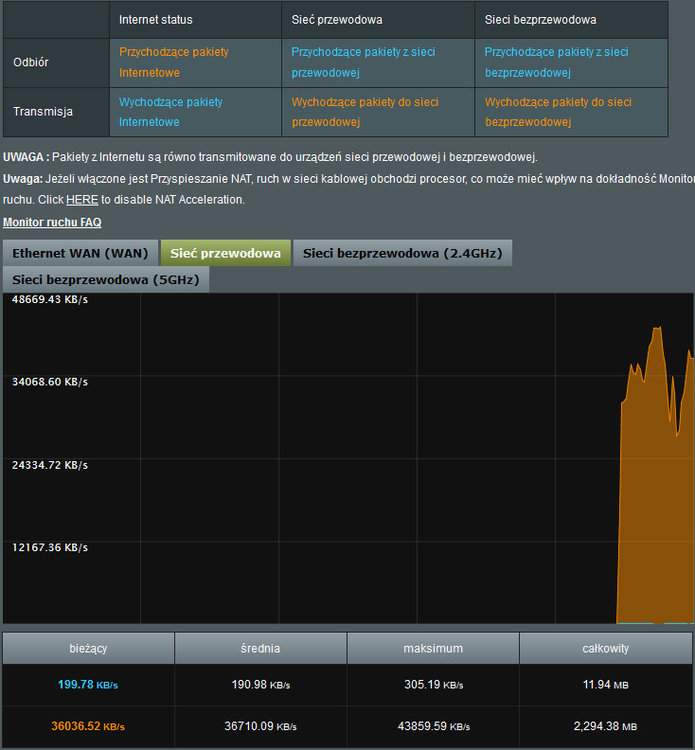Image resolution: width=695 pixels, height=750 pixels.
Task: Click the total value 11.94 MB
Action: 606,684
